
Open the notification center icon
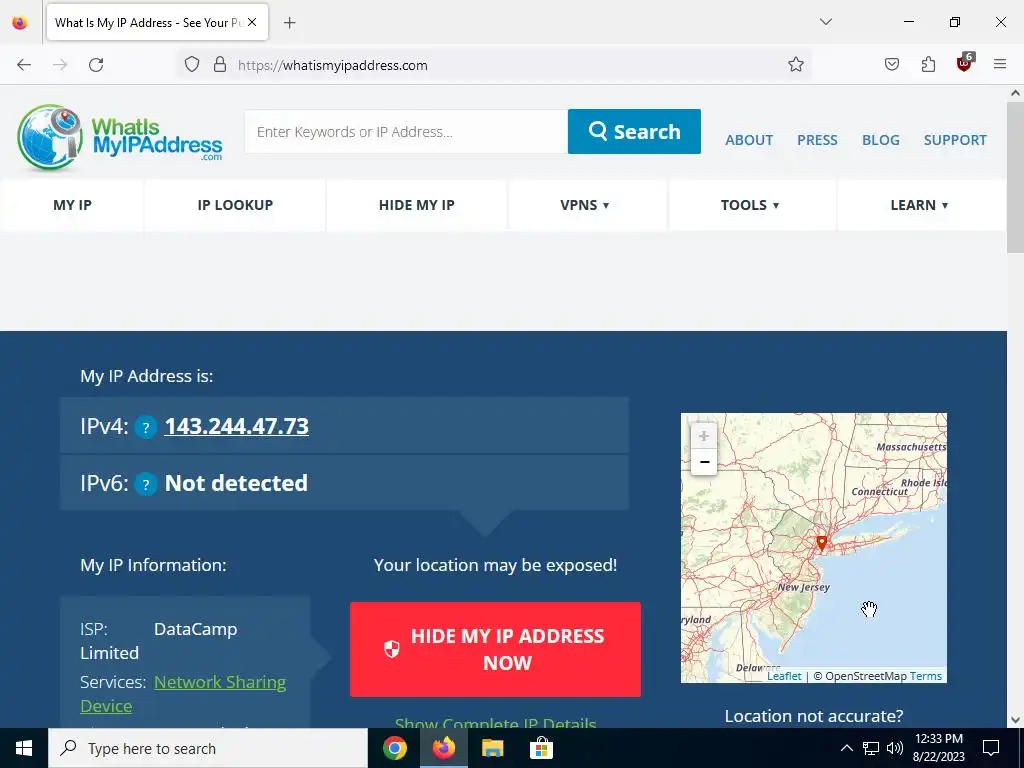(x=991, y=748)
